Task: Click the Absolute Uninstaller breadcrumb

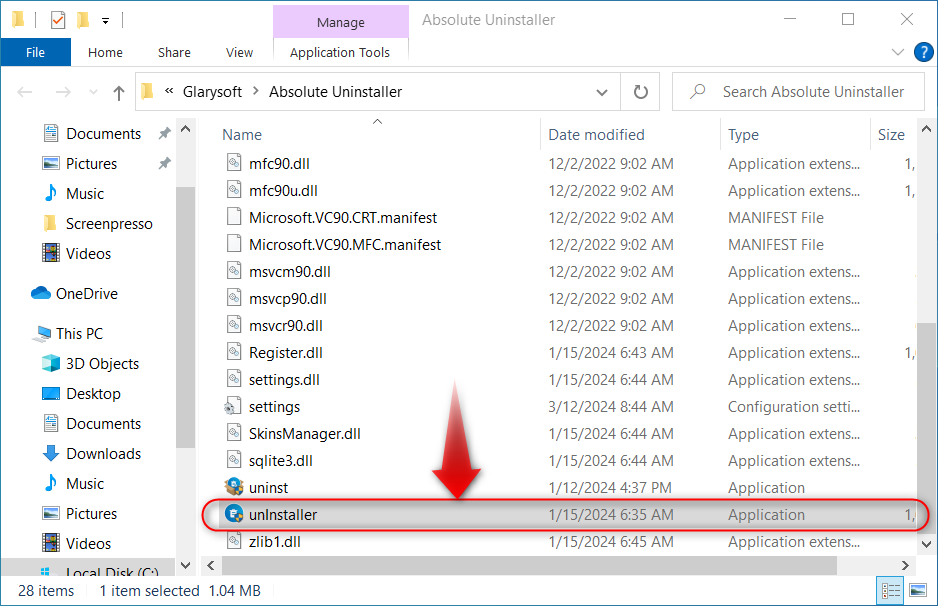Action: tap(336, 92)
